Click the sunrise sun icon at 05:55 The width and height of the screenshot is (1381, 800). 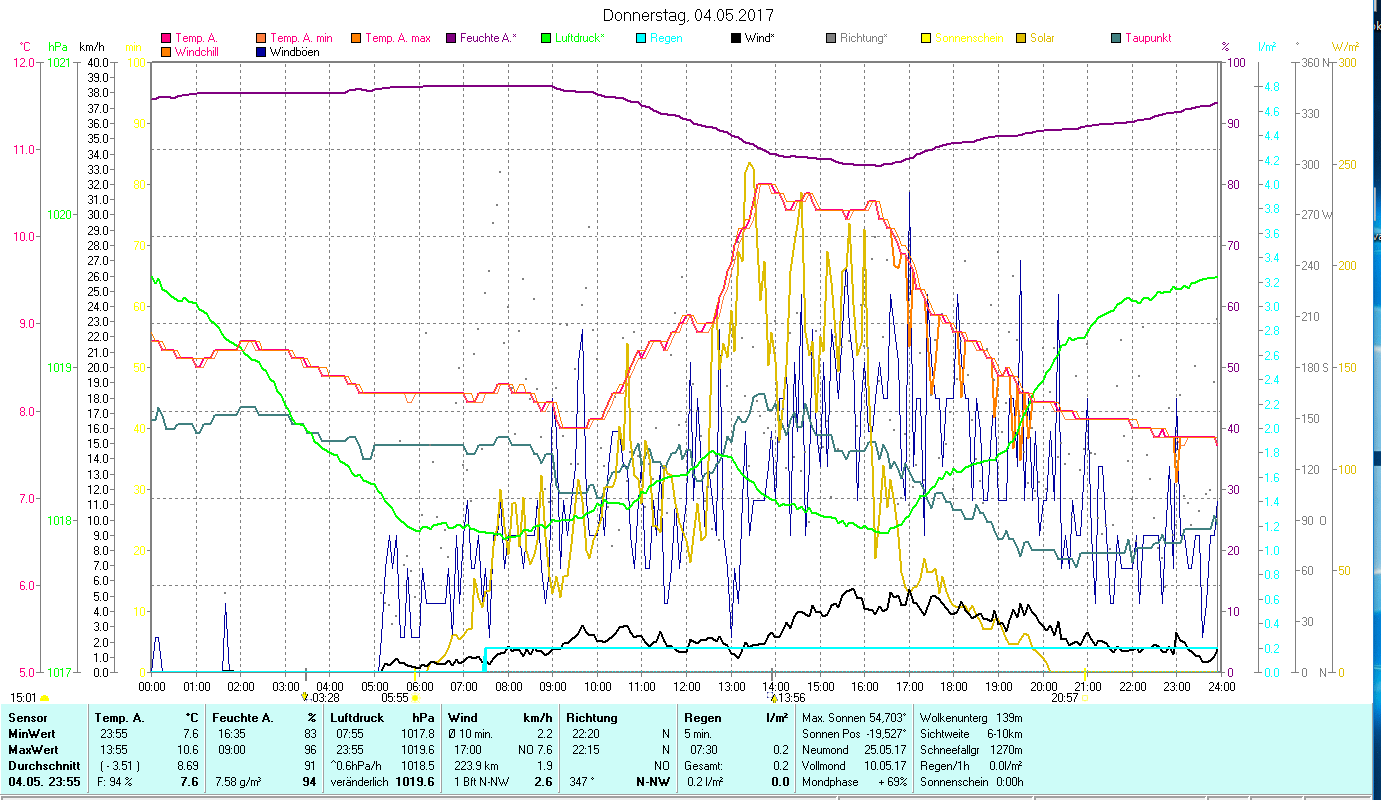pyautogui.click(x=415, y=698)
